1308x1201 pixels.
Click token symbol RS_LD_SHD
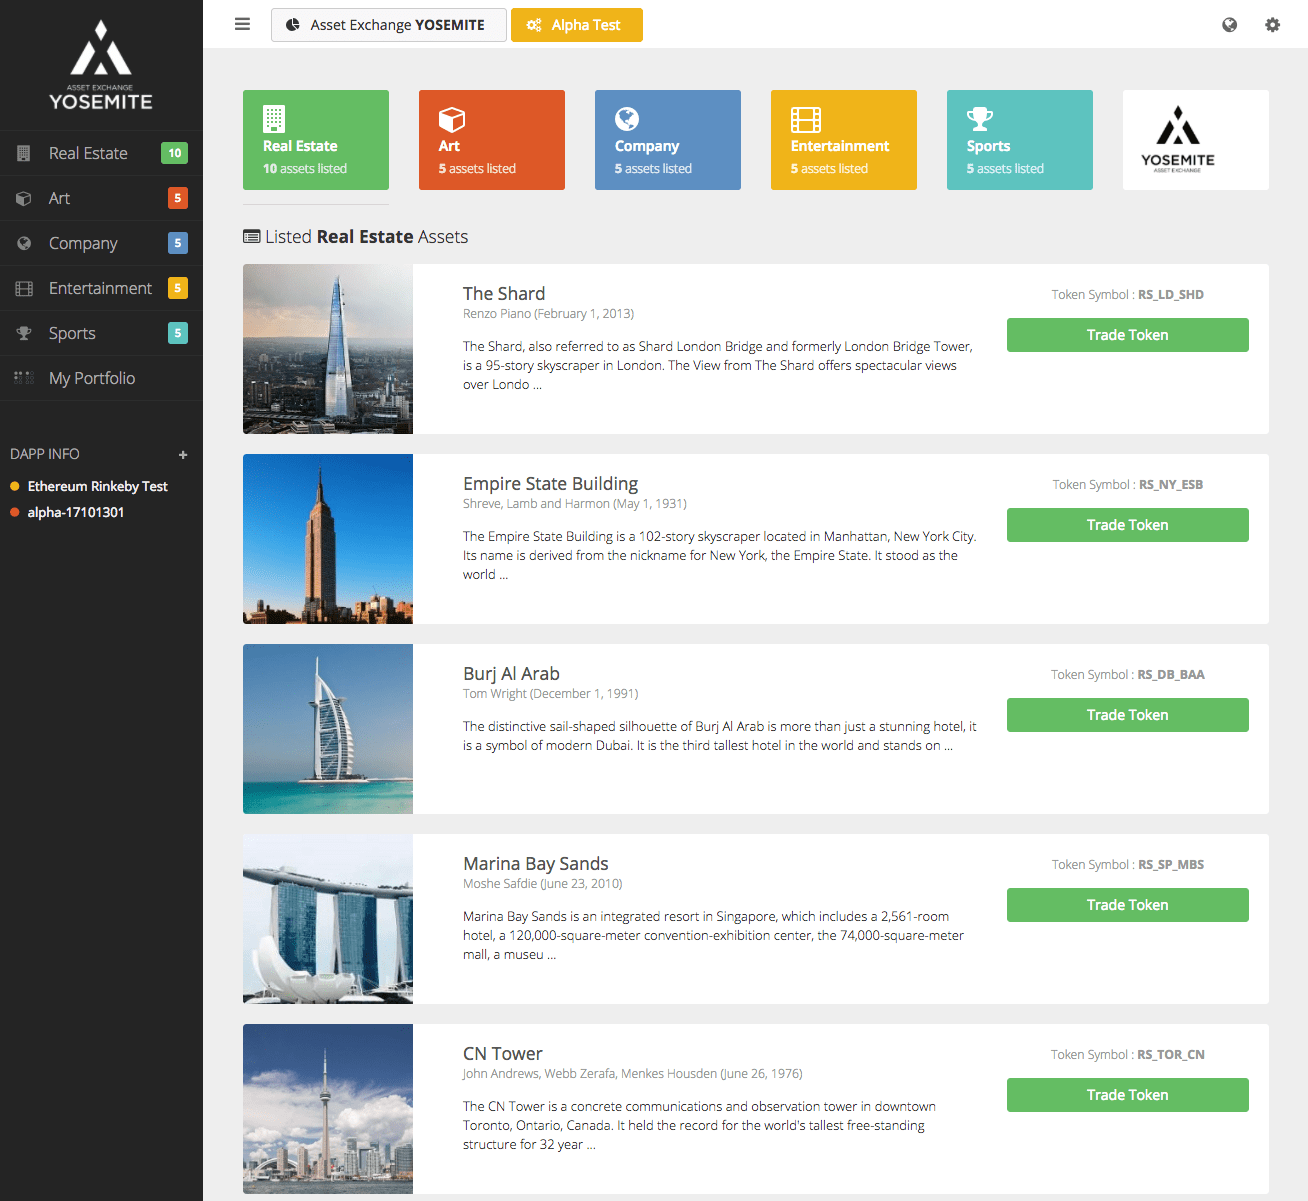pyautogui.click(x=1171, y=295)
